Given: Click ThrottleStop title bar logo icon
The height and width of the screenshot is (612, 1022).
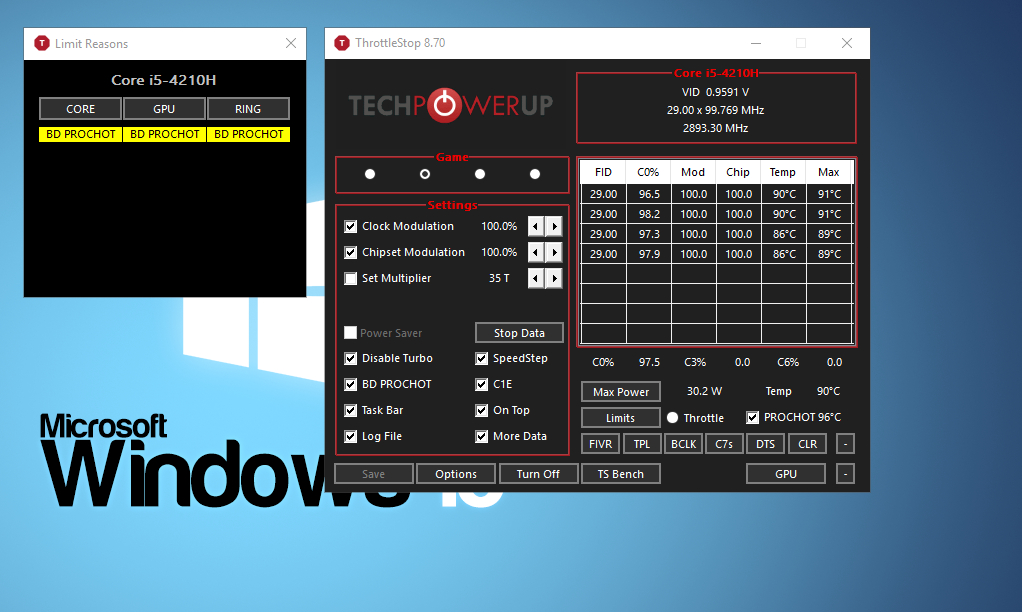Looking at the screenshot, I should click(x=342, y=43).
